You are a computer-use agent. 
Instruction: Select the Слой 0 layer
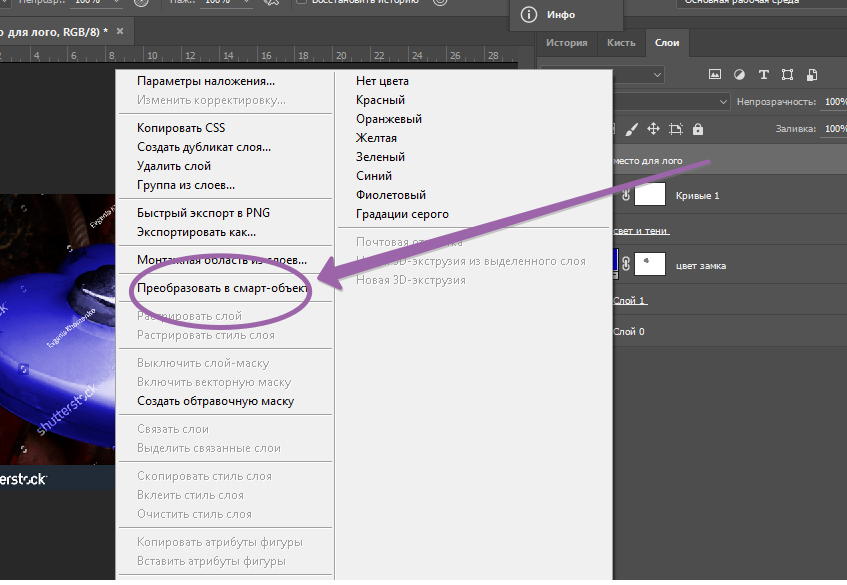pyautogui.click(x=730, y=332)
